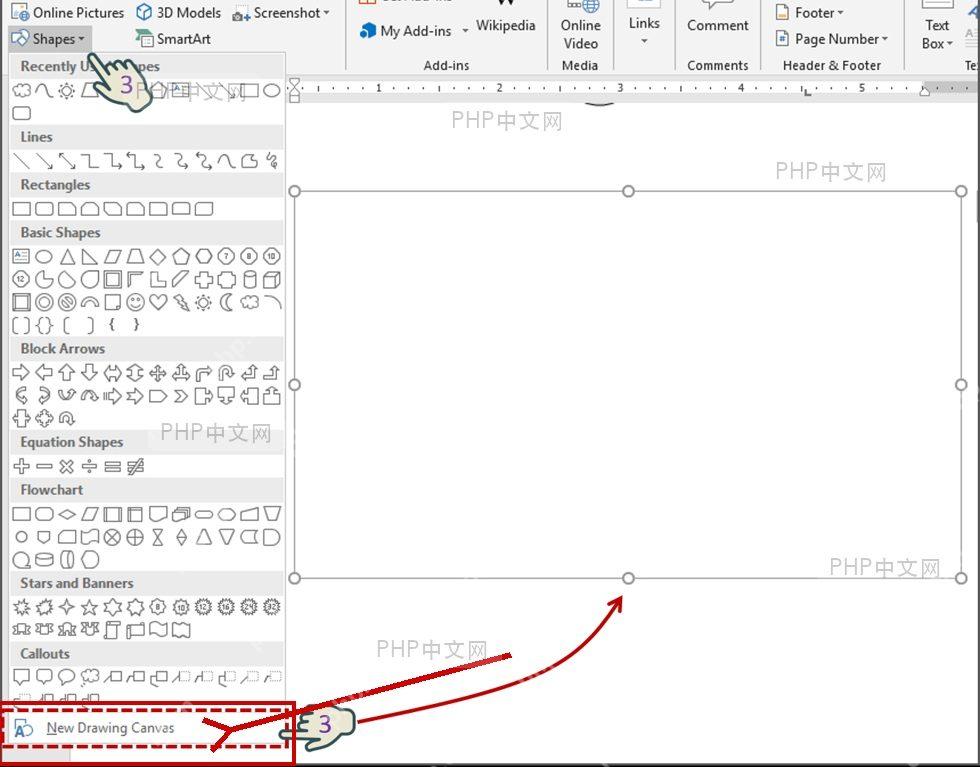Pick the Freeform shape line tool
Image resolution: width=980 pixels, height=767 pixels.
click(249, 161)
